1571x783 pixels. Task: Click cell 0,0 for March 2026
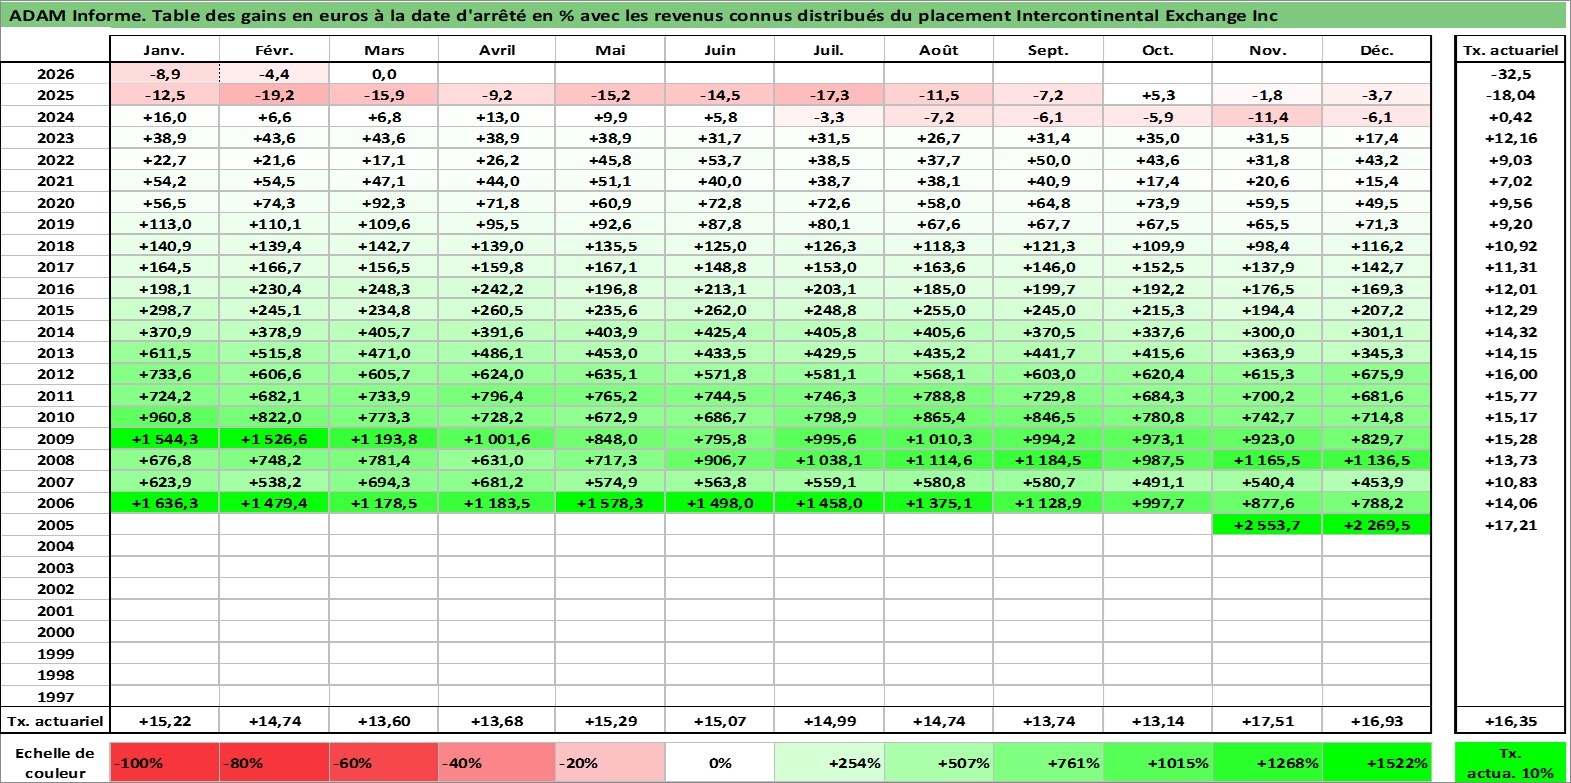[x=384, y=74]
